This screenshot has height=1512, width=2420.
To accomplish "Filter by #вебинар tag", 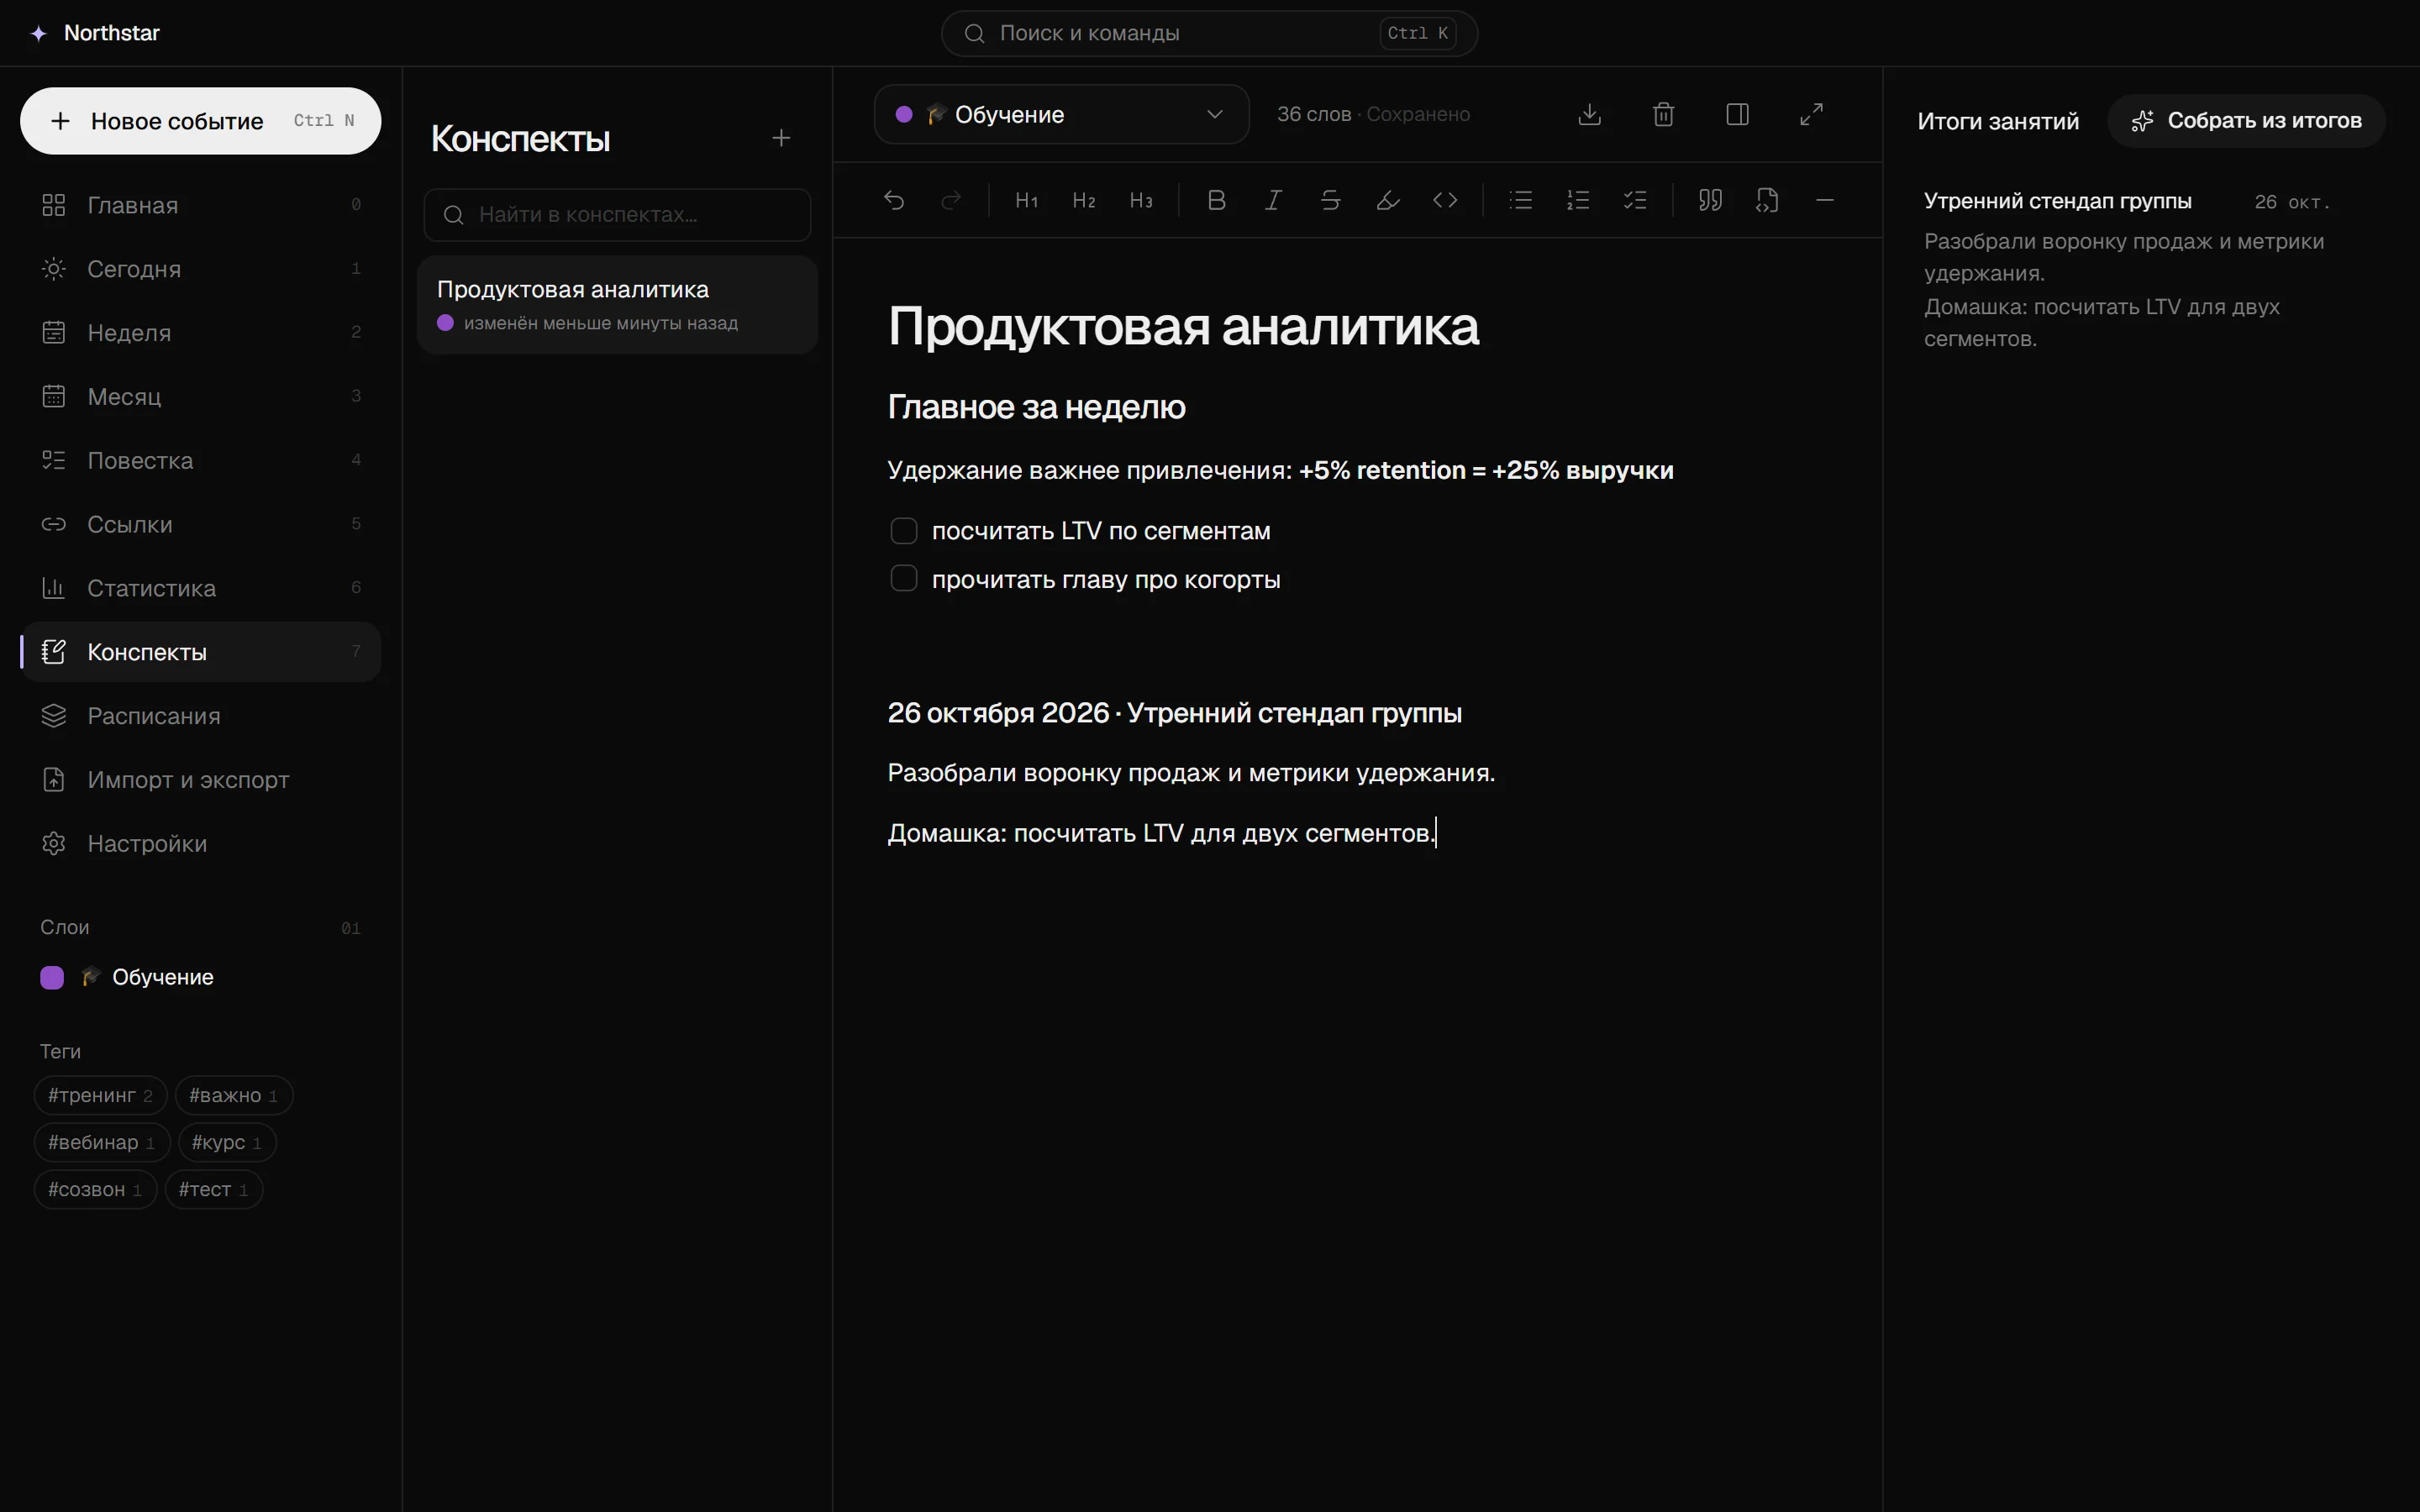I will [x=102, y=1142].
